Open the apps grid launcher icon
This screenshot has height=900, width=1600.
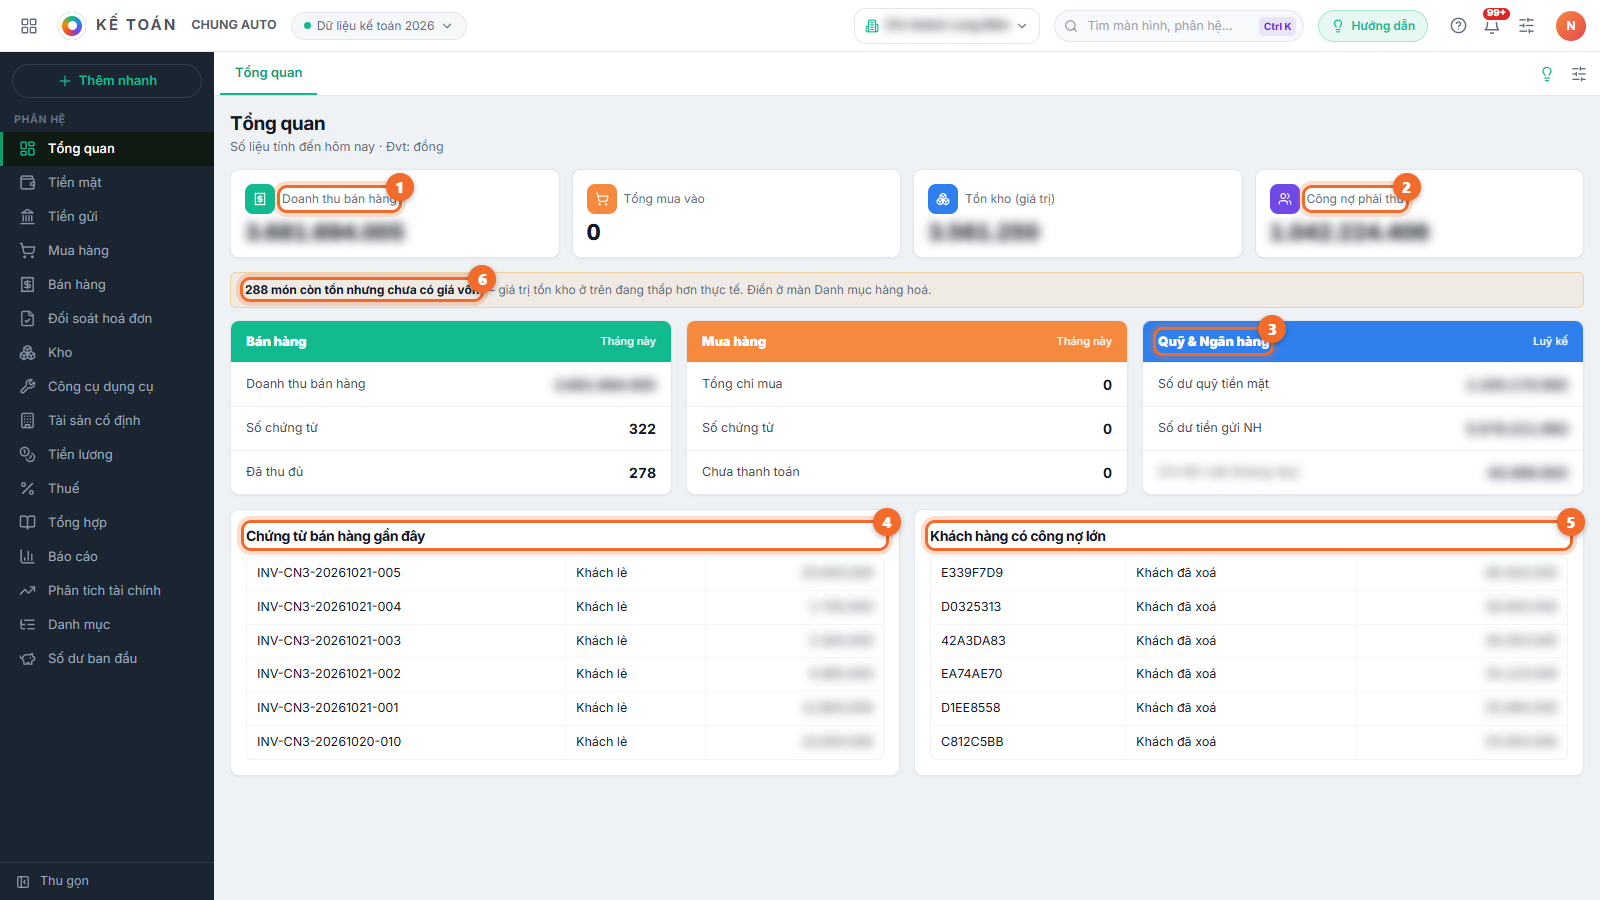tap(29, 26)
